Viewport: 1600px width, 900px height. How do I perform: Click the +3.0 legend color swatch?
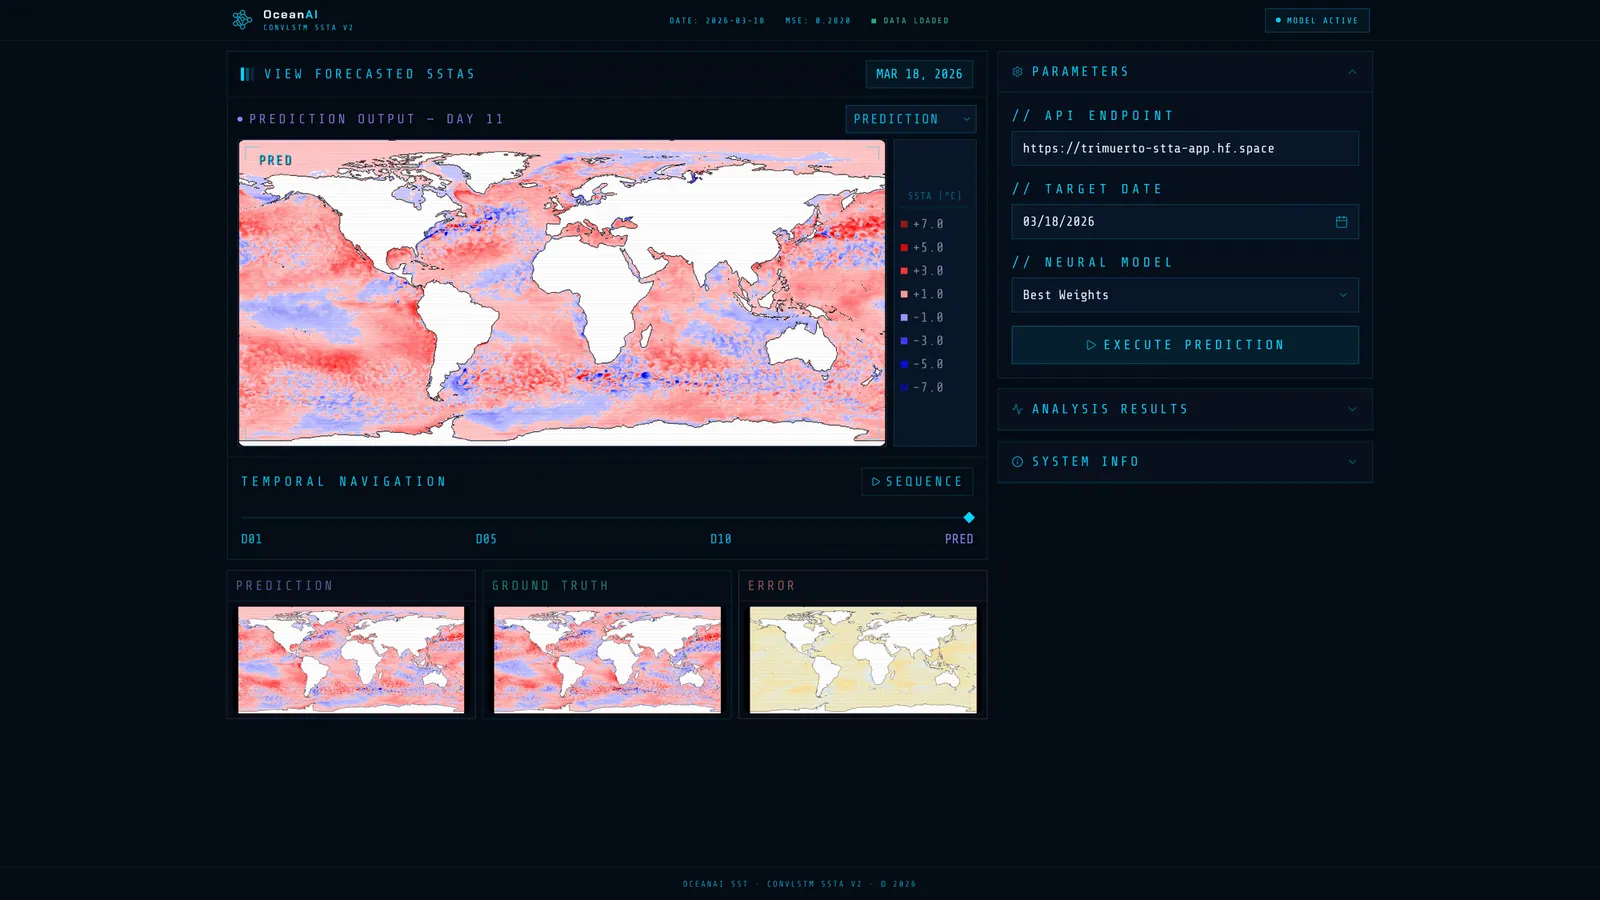pos(904,271)
